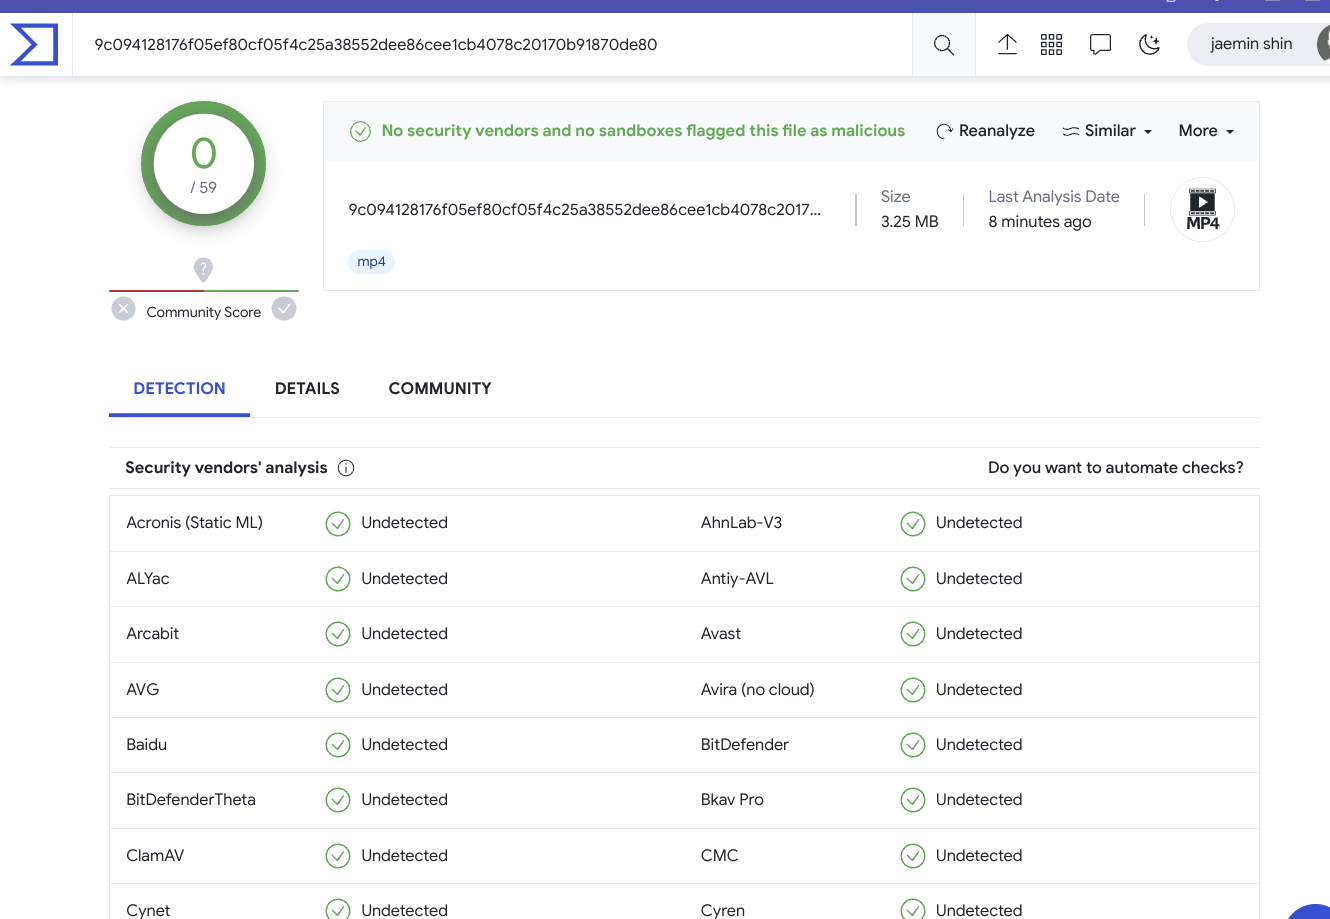Click the Acronis (Static ML) undetected check icon
The image size is (1330, 919).
[338, 523]
